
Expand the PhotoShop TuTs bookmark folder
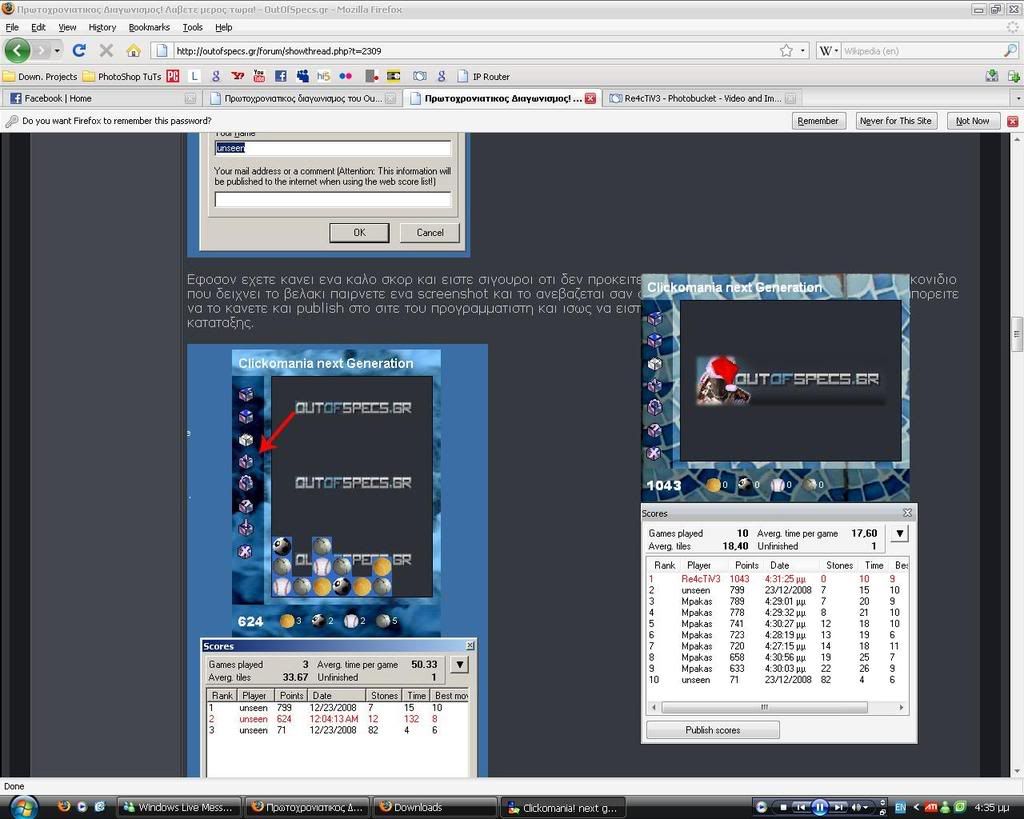(122, 76)
